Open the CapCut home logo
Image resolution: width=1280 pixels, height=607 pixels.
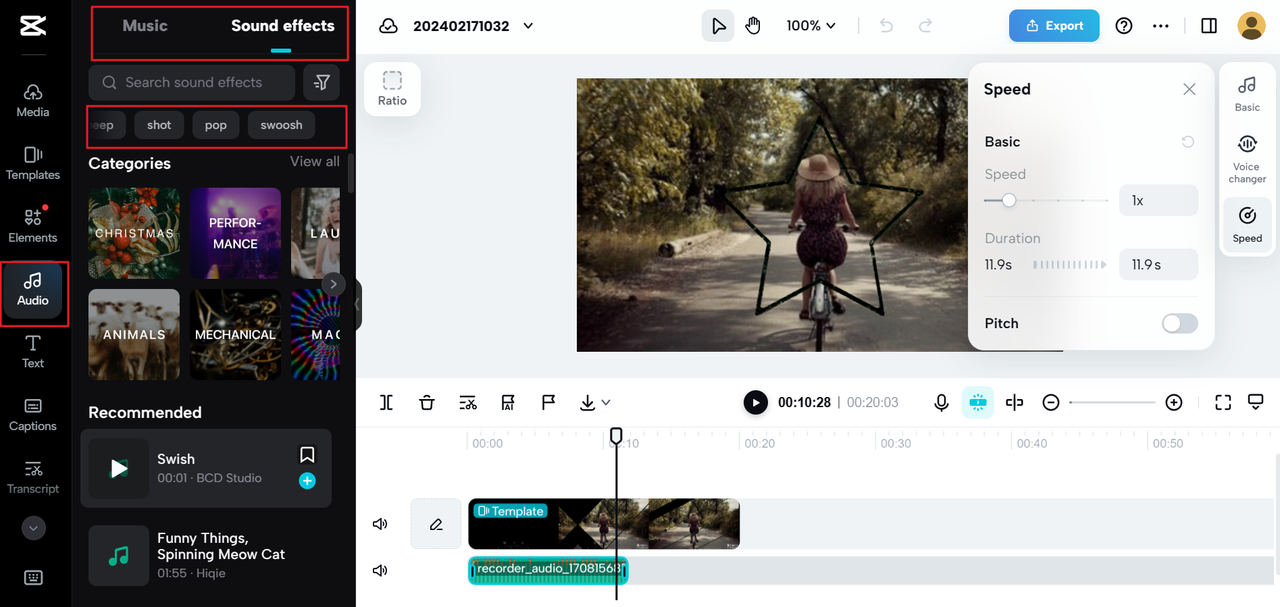click(33, 26)
